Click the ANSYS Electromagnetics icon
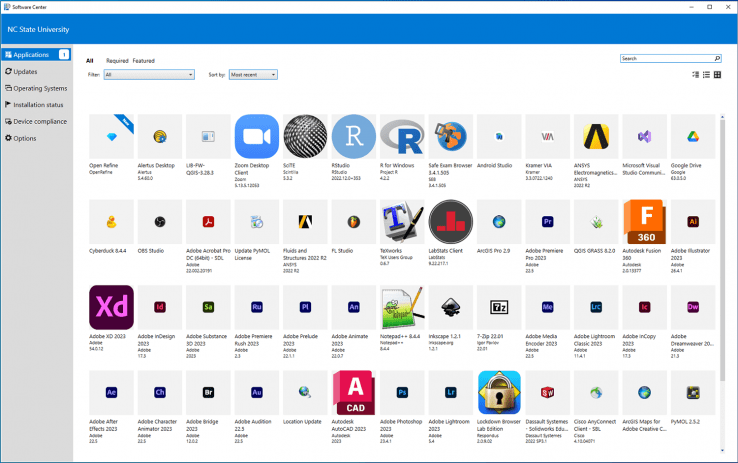The image size is (738, 463). point(596,136)
